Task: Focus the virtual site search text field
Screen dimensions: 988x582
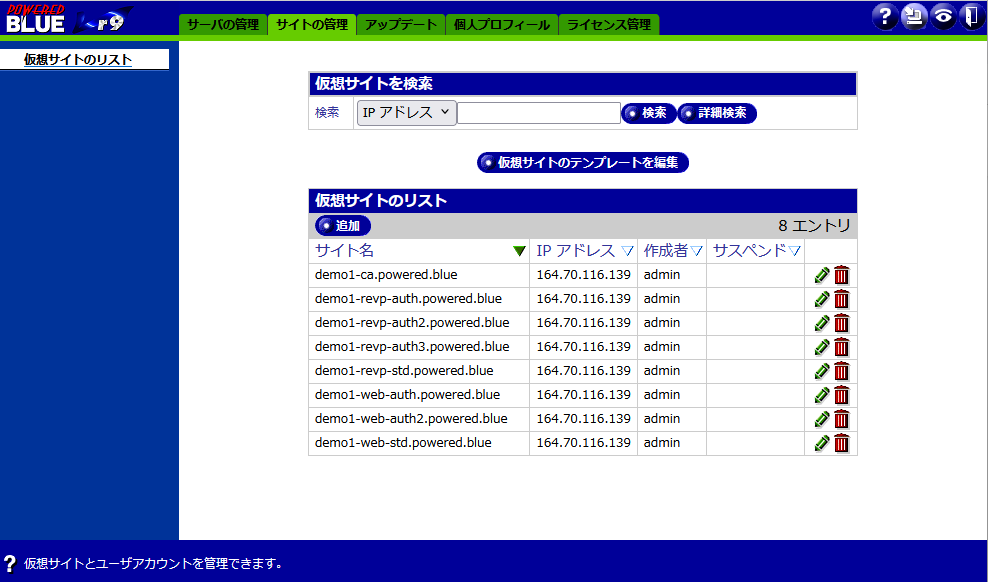Action: click(539, 113)
